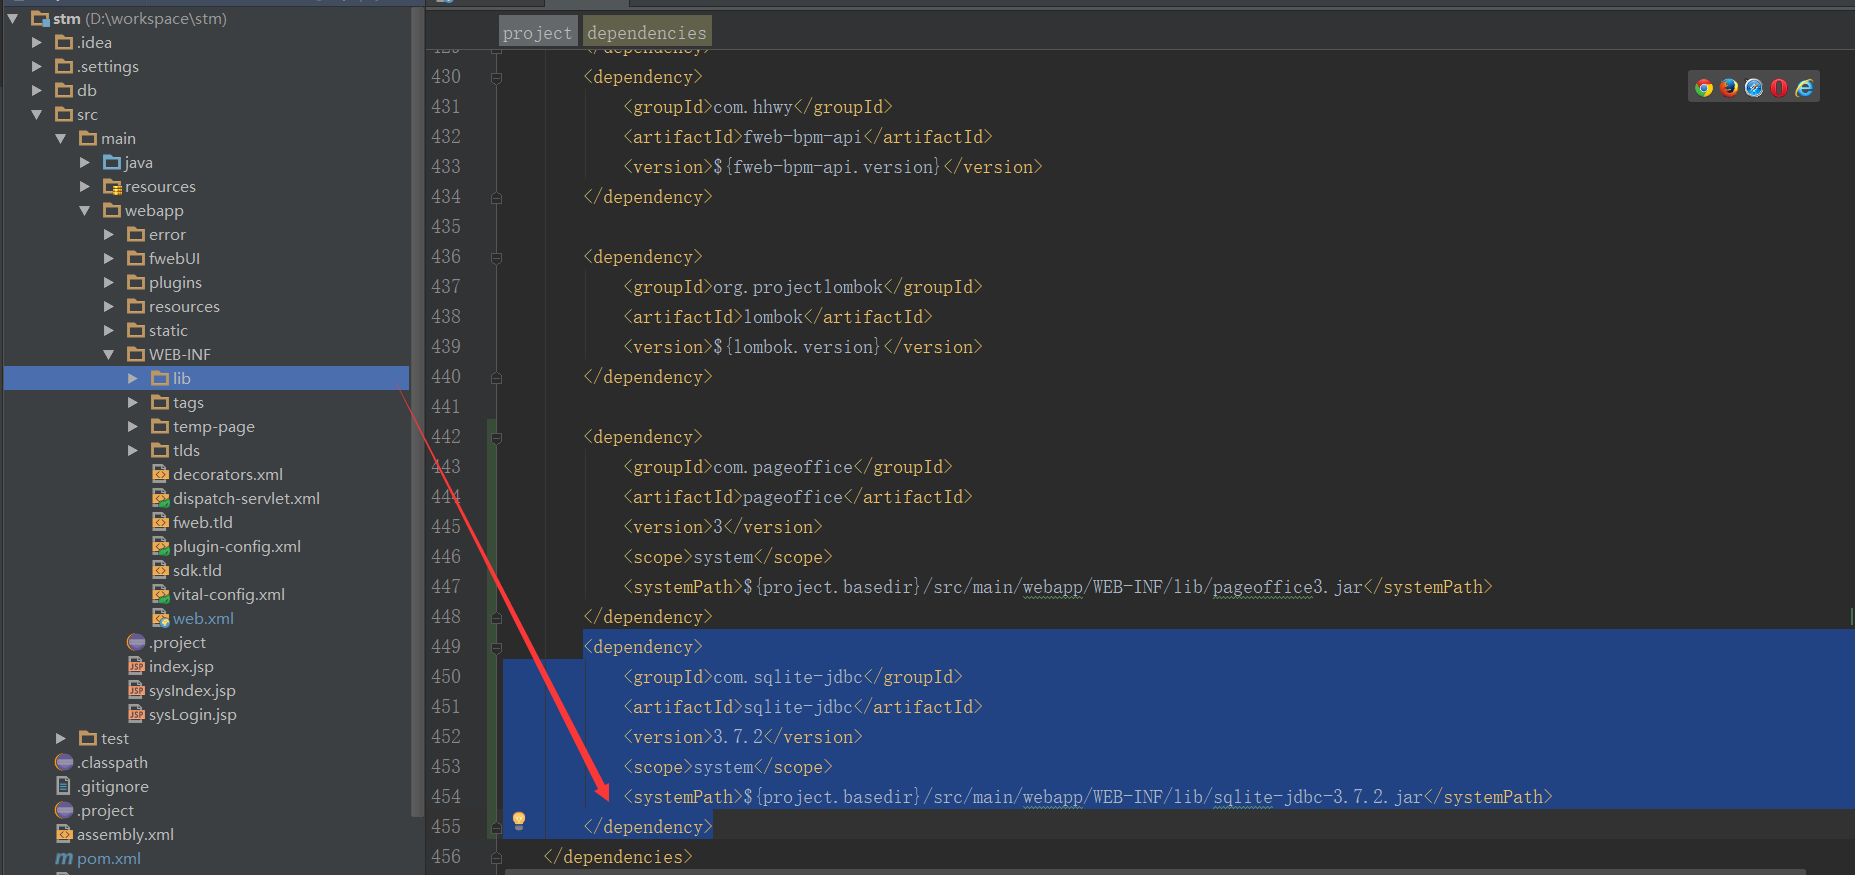Image resolution: width=1855 pixels, height=875 pixels.
Task: Click the sysLogin.jsp file icon
Action: point(136,714)
